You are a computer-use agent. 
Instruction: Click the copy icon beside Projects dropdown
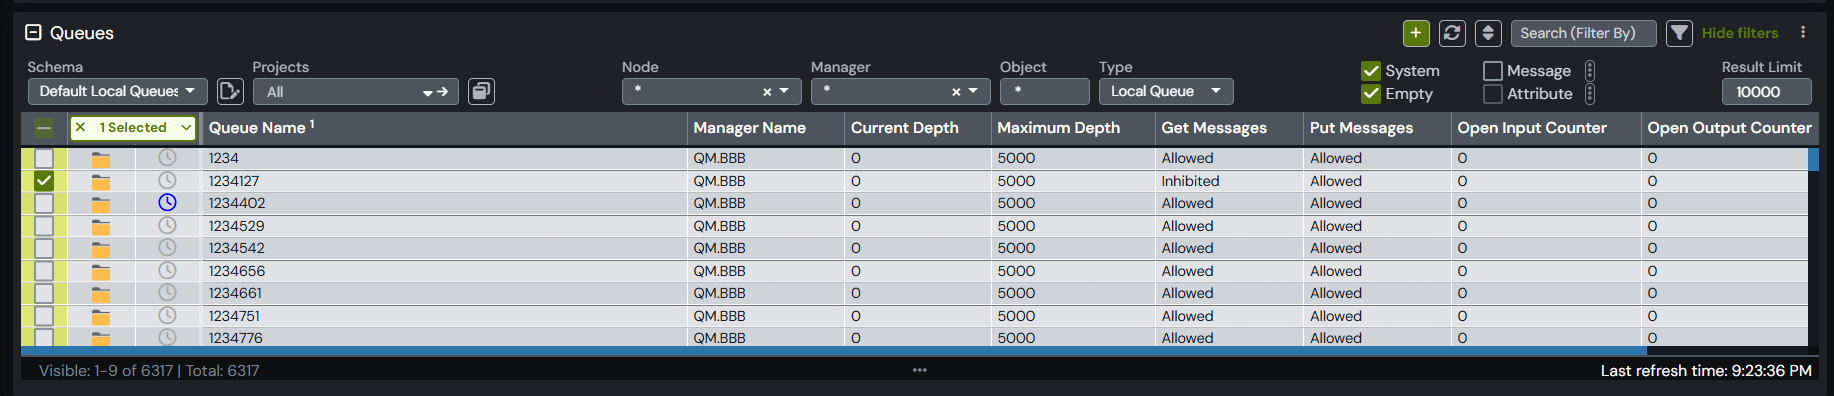(x=481, y=92)
